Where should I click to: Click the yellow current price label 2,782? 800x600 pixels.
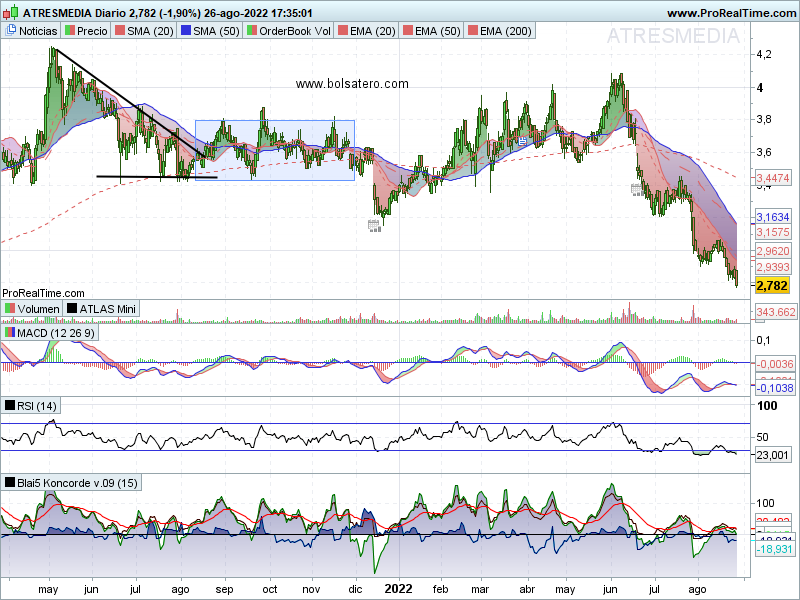coord(772,286)
